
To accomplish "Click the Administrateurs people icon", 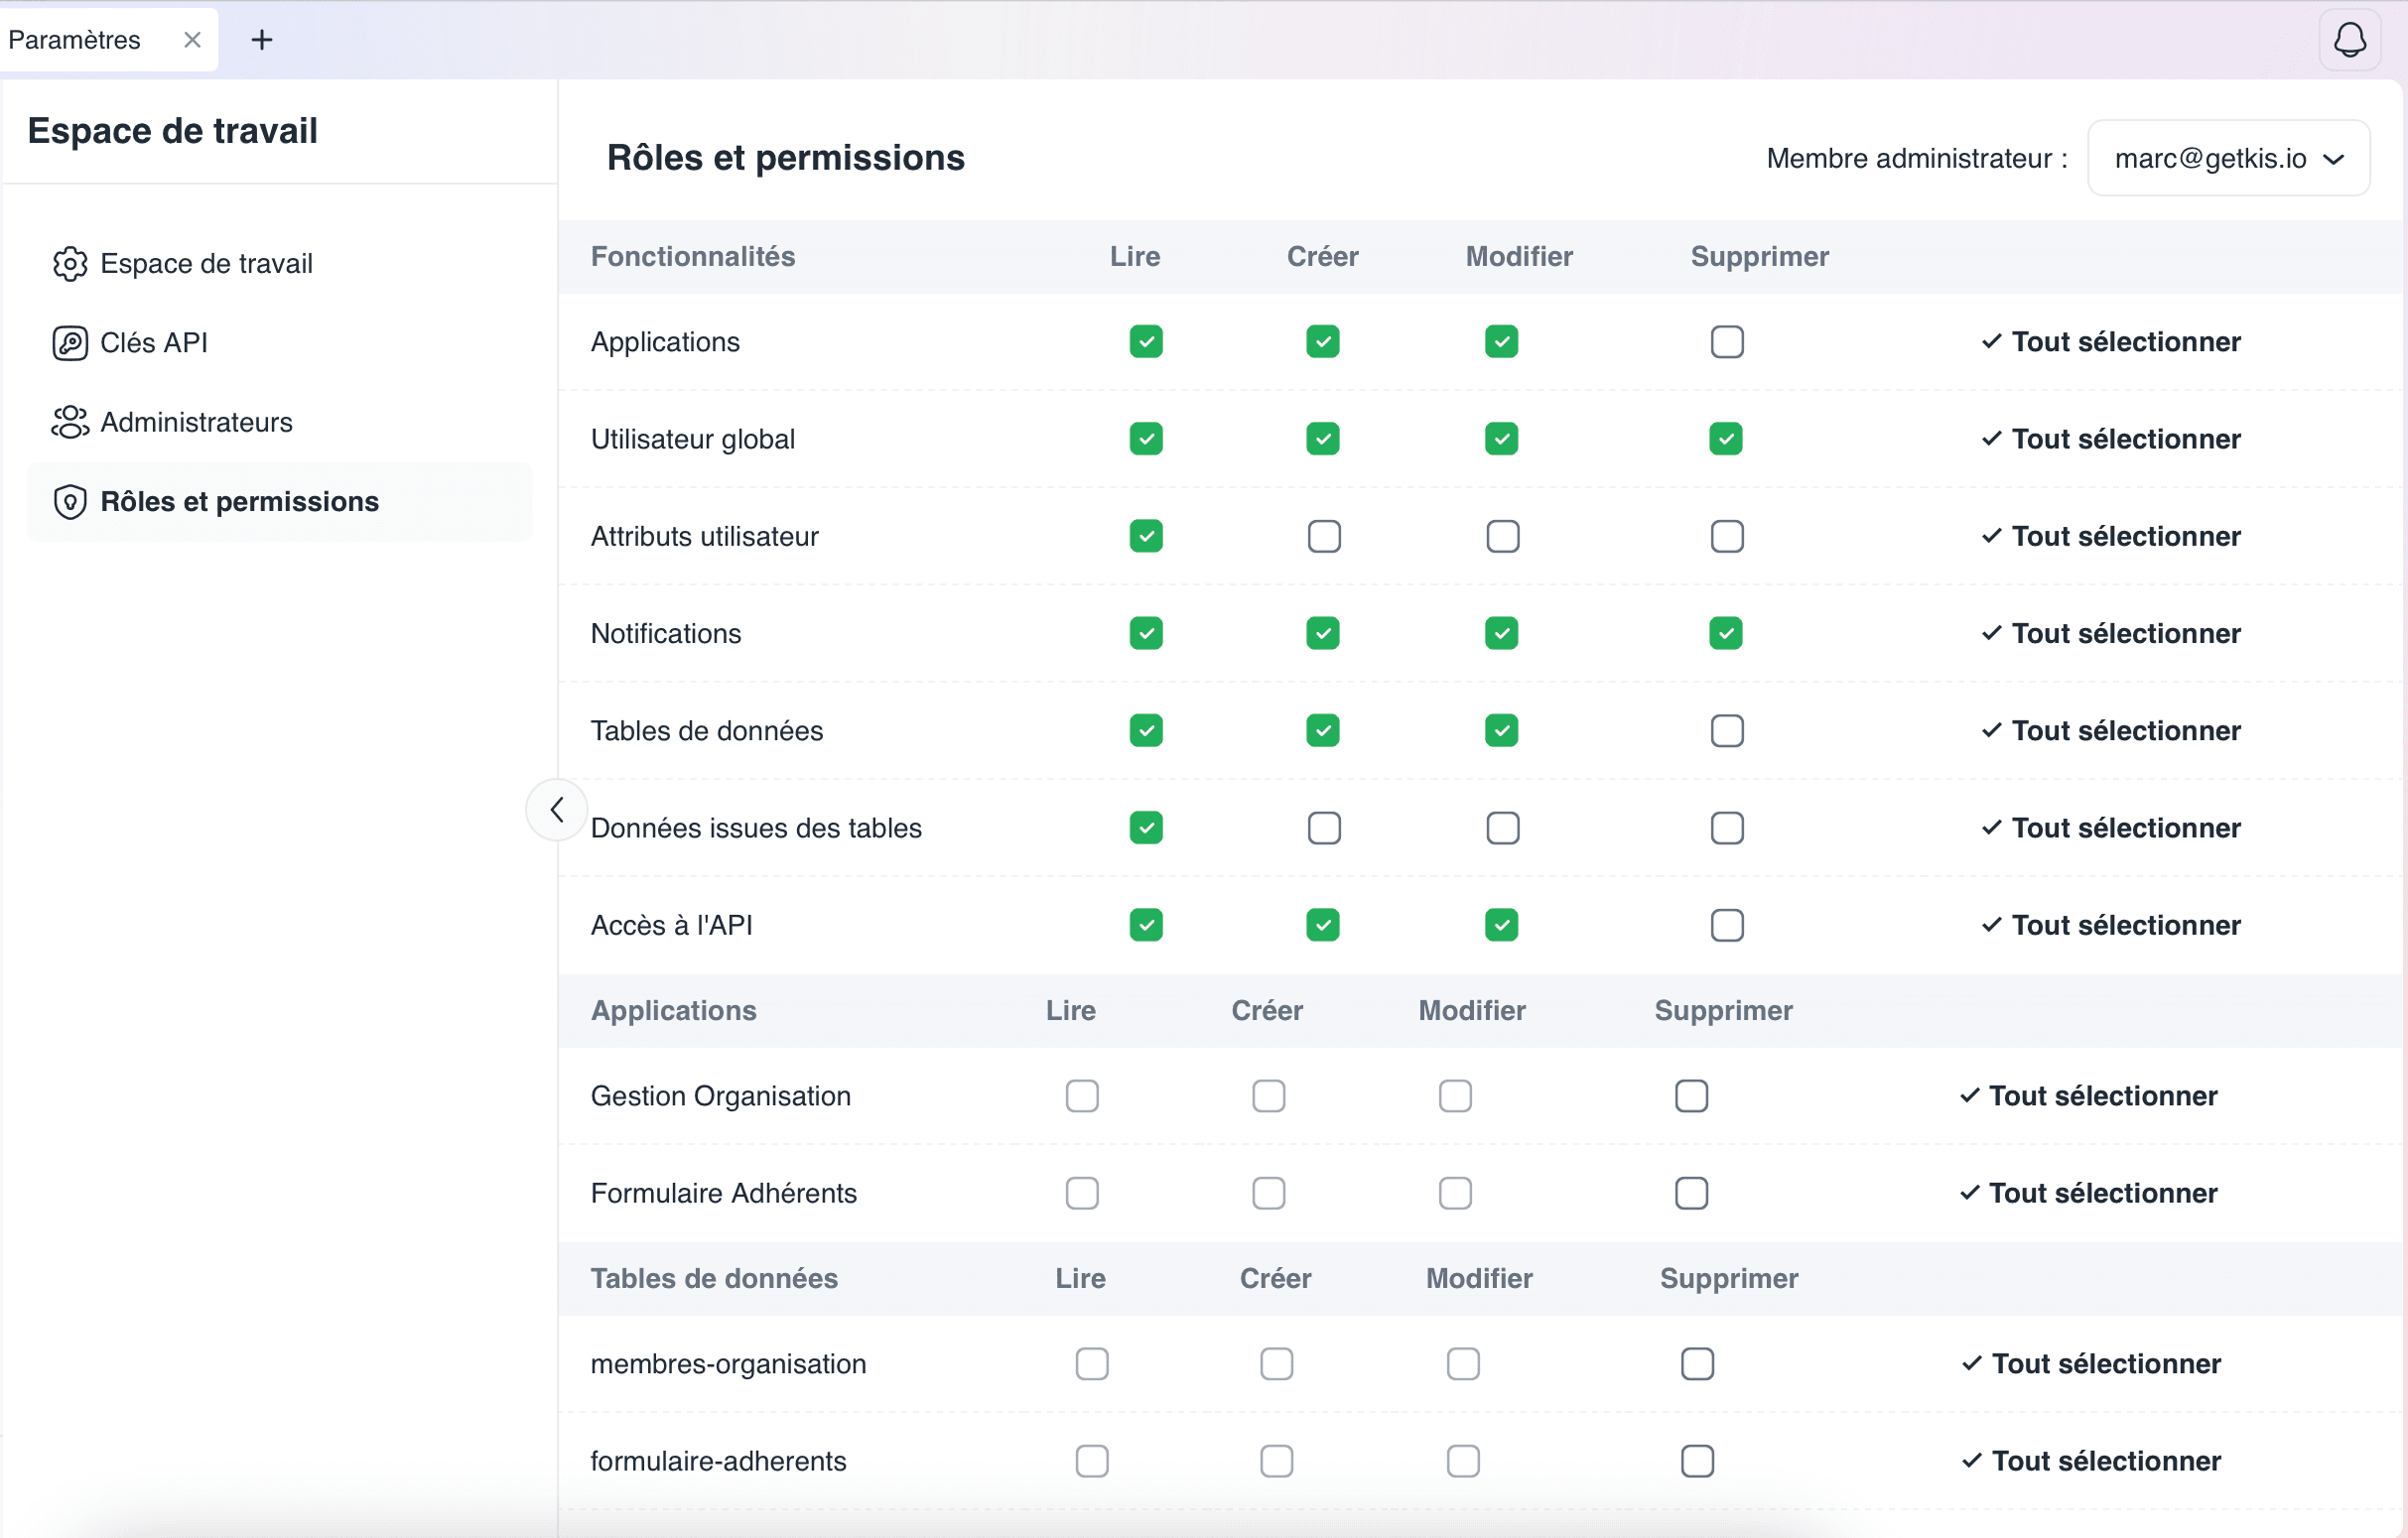I will point(70,422).
